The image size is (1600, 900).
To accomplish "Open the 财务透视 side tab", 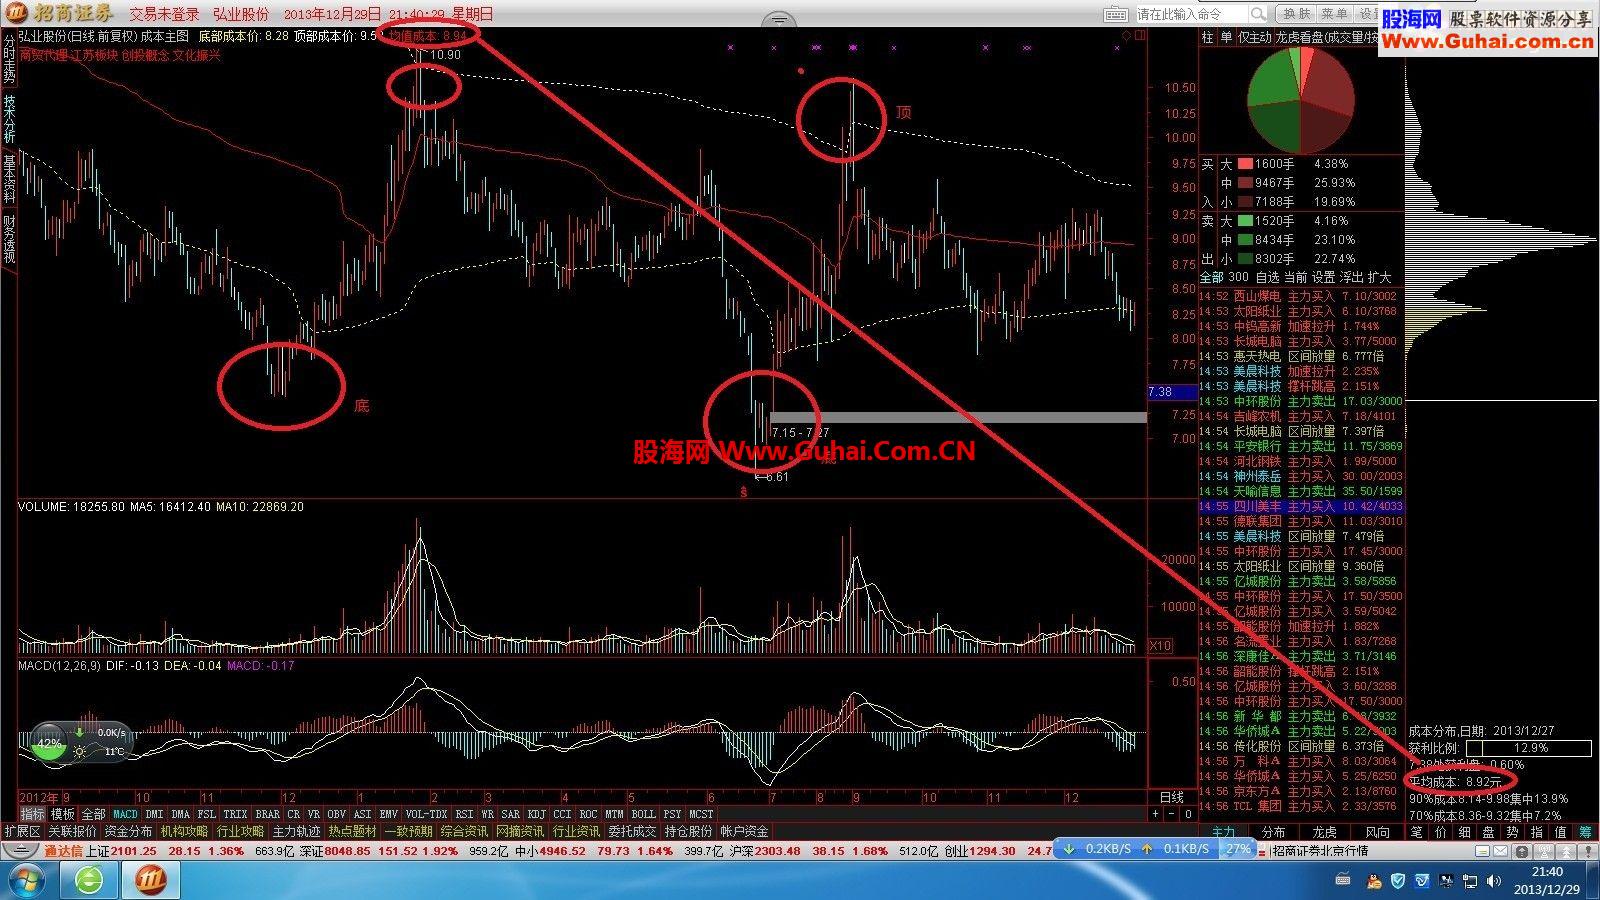I will pos(9,240).
